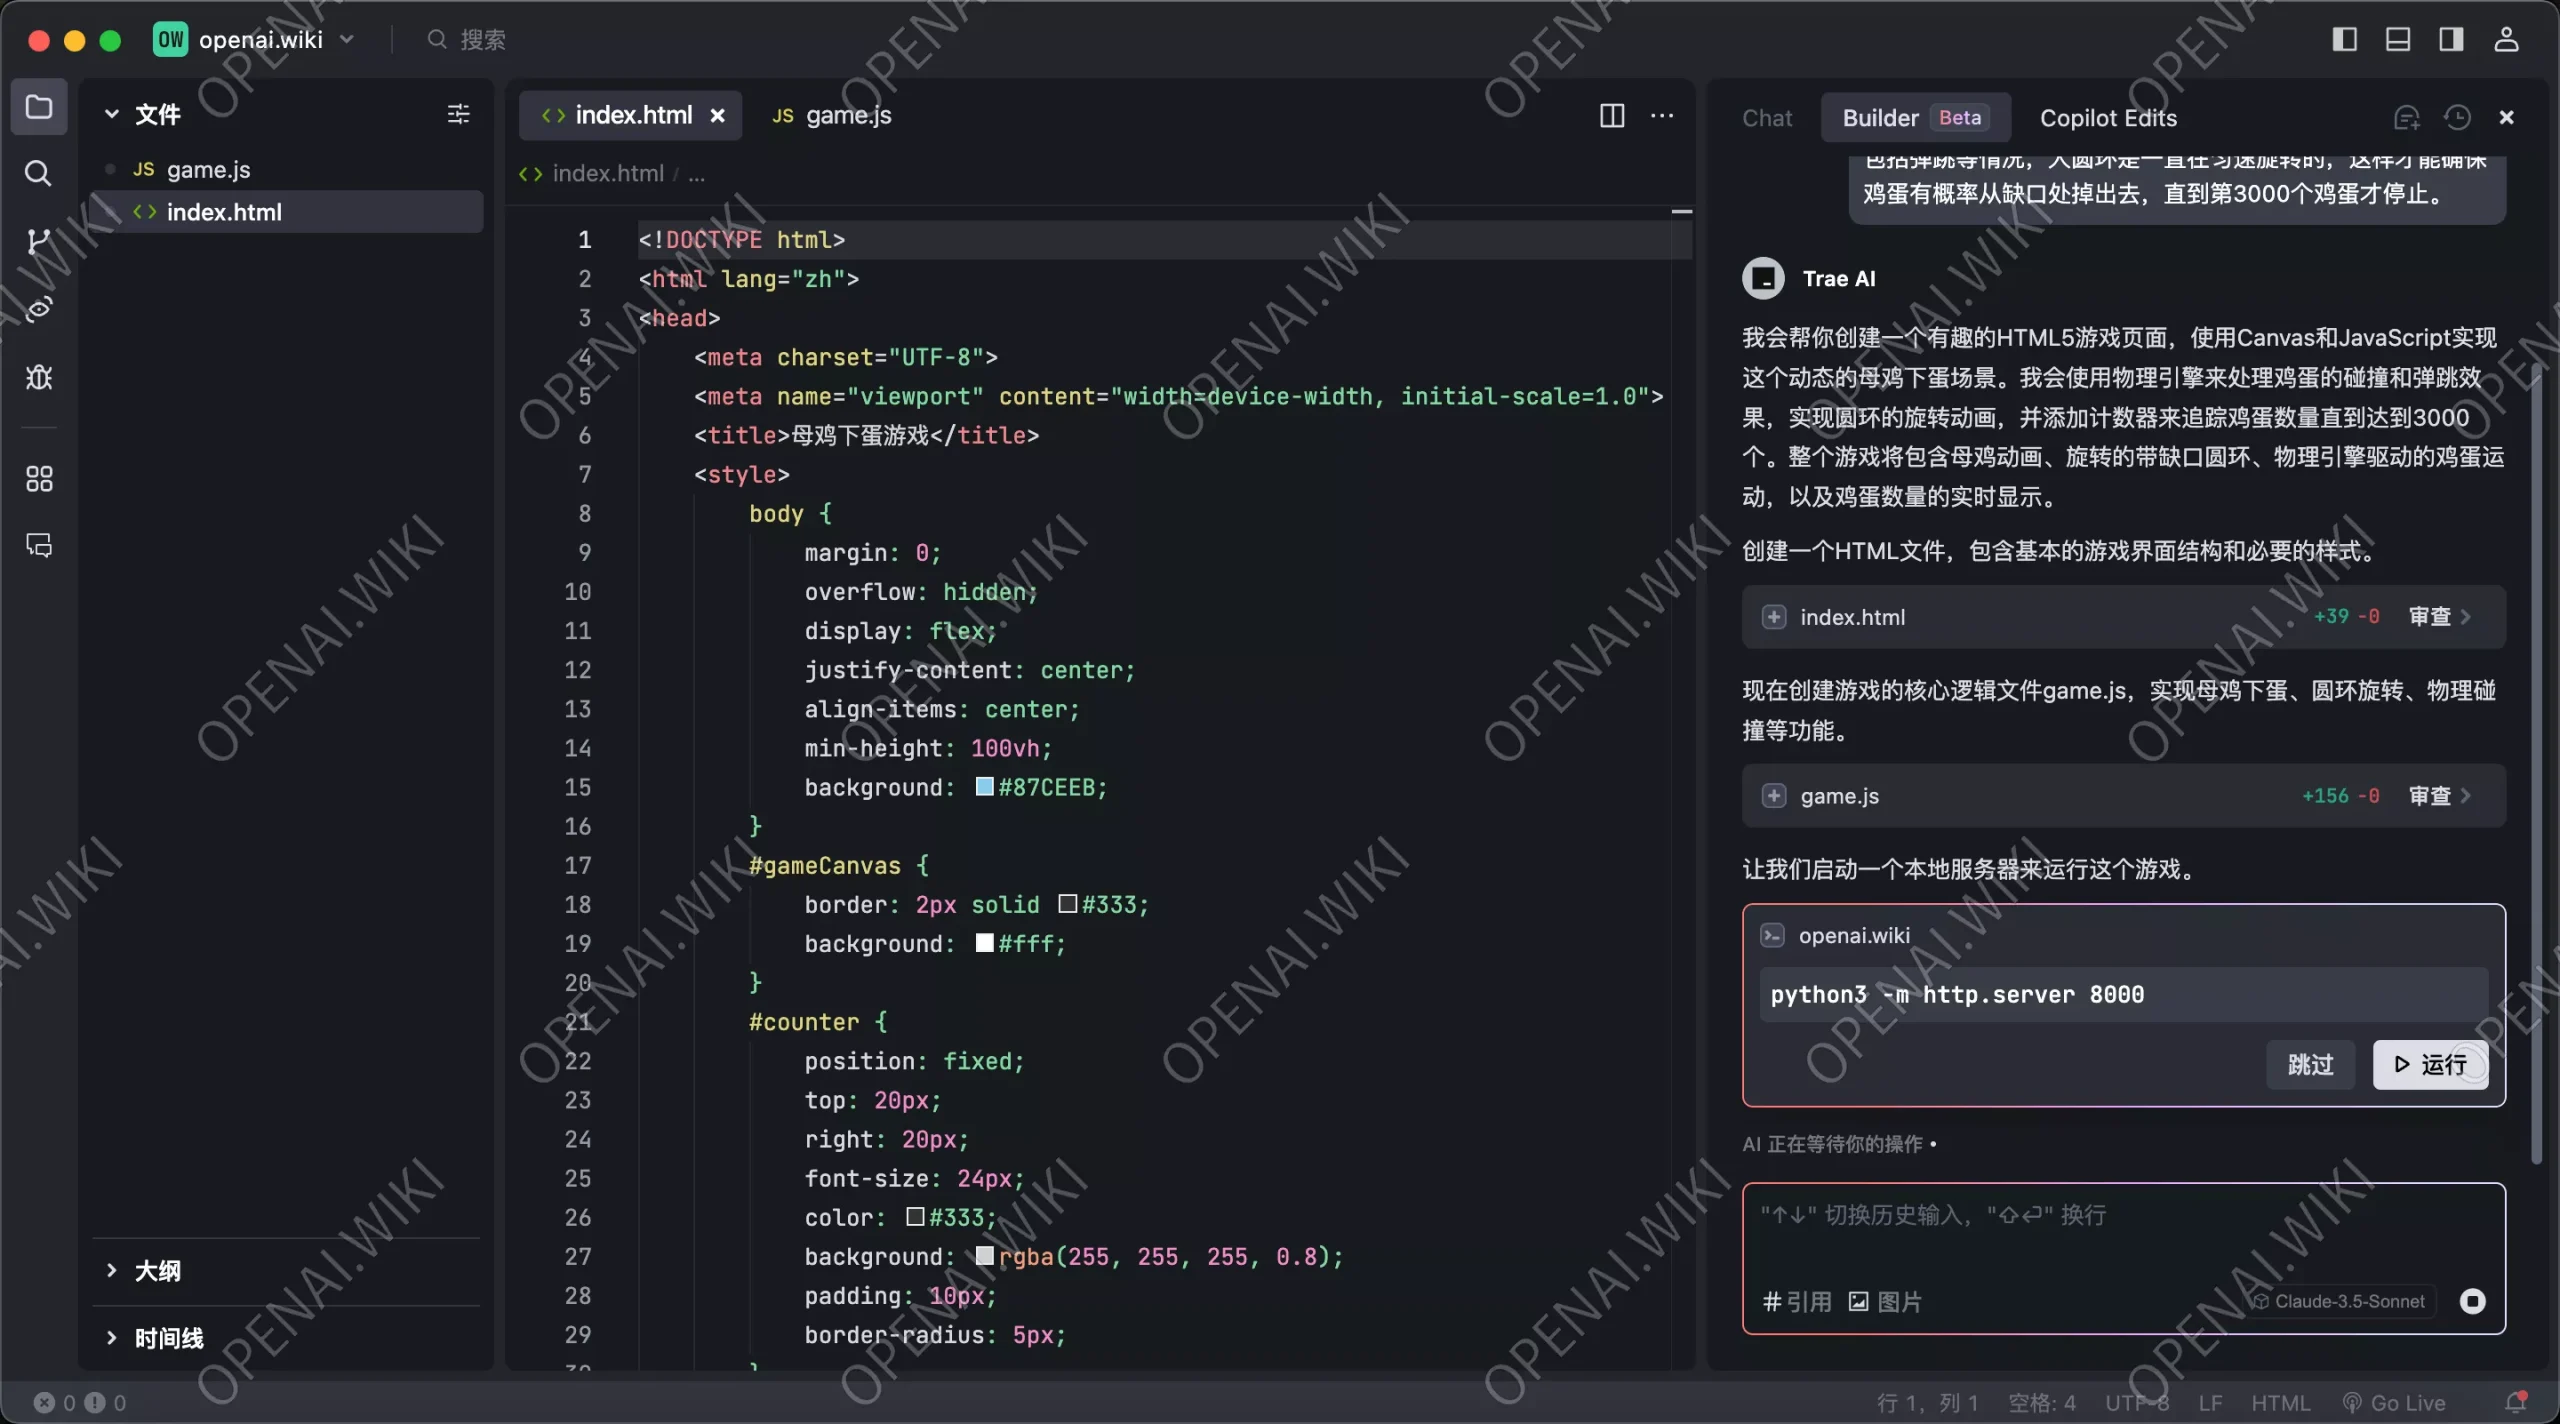Open the Run and Debug bug icon
The image size is (2560, 1424).
pyautogui.click(x=39, y=377)
